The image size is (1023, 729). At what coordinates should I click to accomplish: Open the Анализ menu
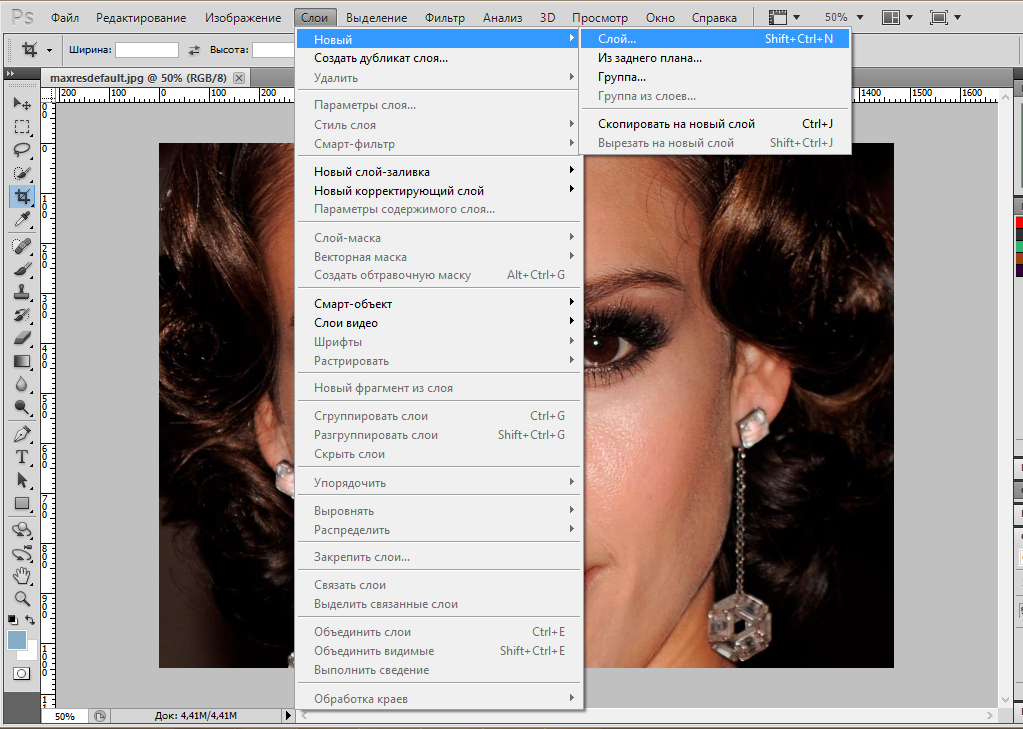(x=502, y=18)
